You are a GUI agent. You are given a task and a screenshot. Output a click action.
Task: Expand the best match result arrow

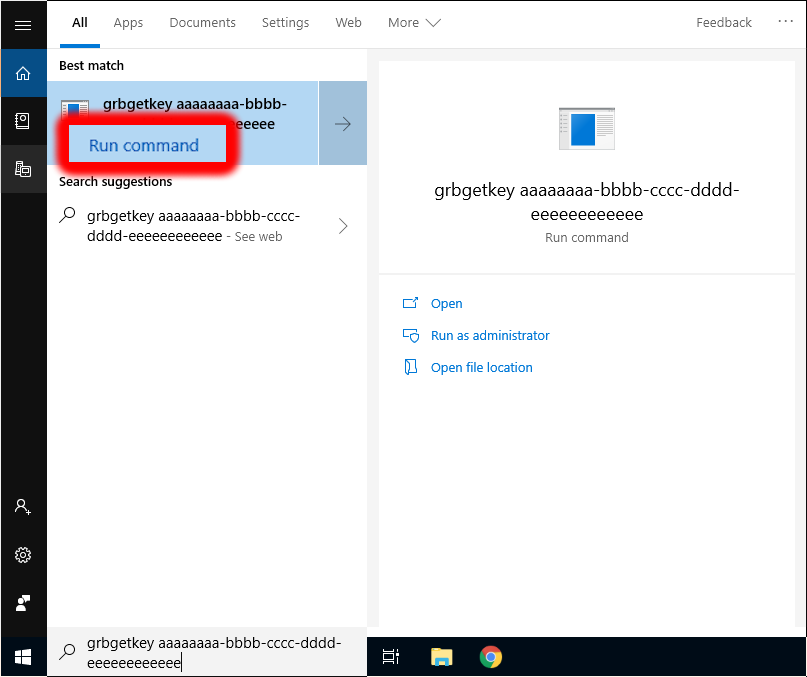342,124
